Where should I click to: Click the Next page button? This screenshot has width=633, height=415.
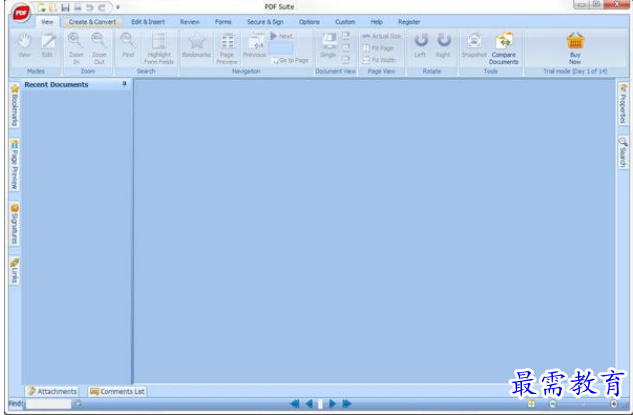coord(281,36)
